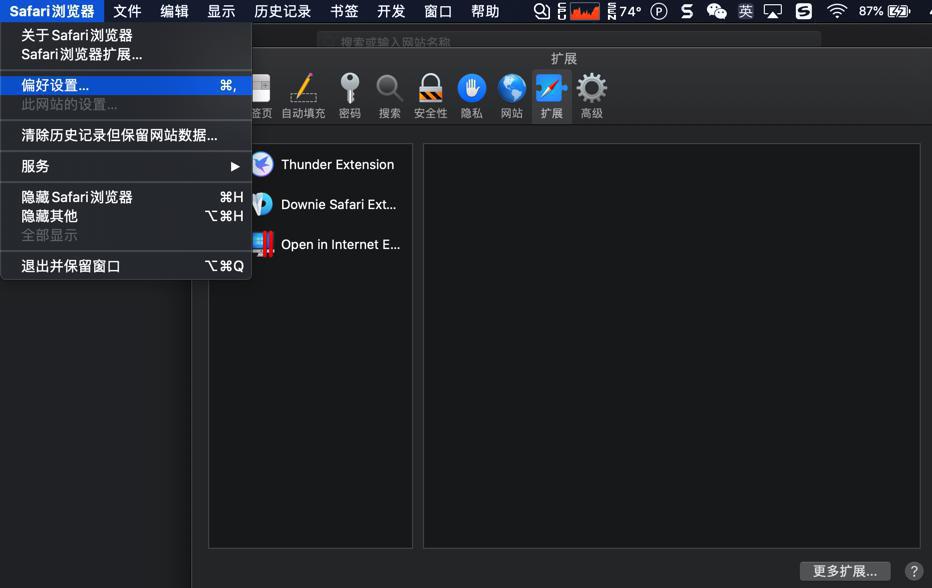Click the partially hidden 标签页 tabs icon
This screenshot has height=588, width=932.
pyautogui.click(x=262, y=96)
